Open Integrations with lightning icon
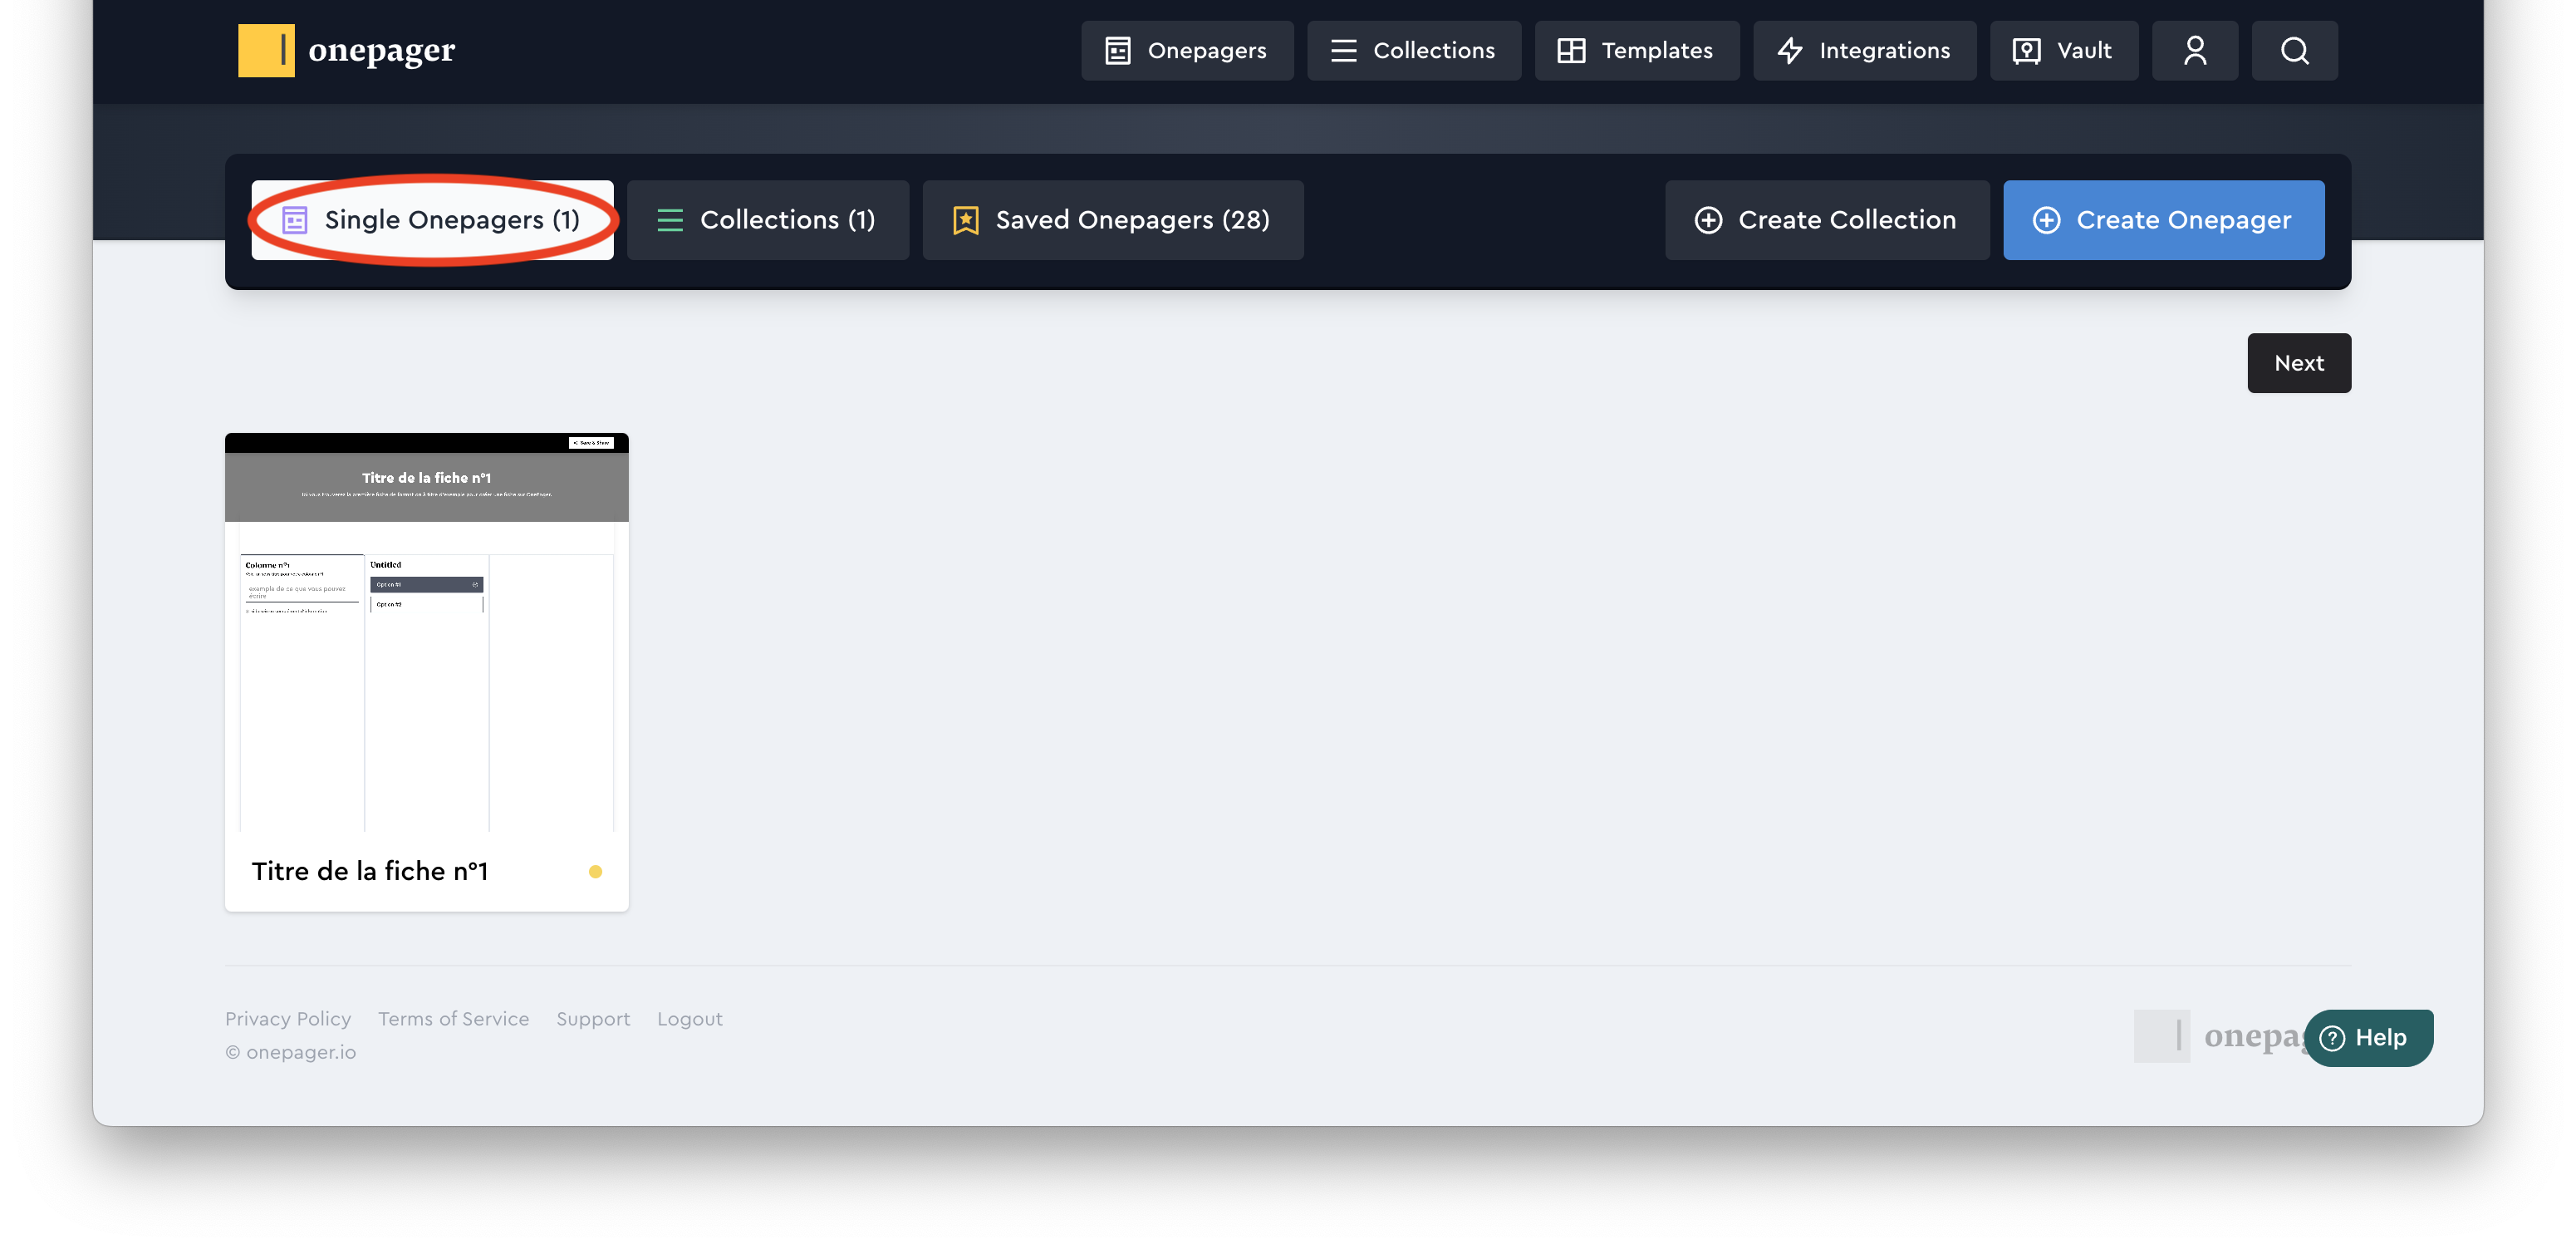The image size is (2576, 1249). [1864, 50]
